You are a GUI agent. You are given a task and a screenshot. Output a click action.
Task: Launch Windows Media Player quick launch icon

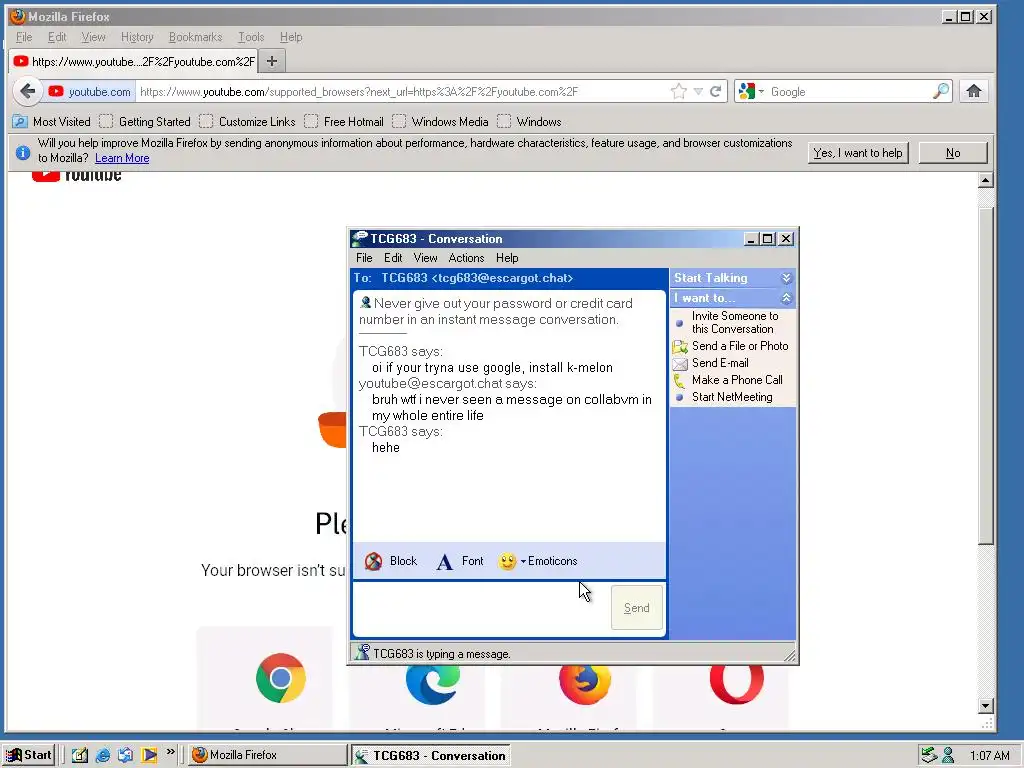coord(149,755)
